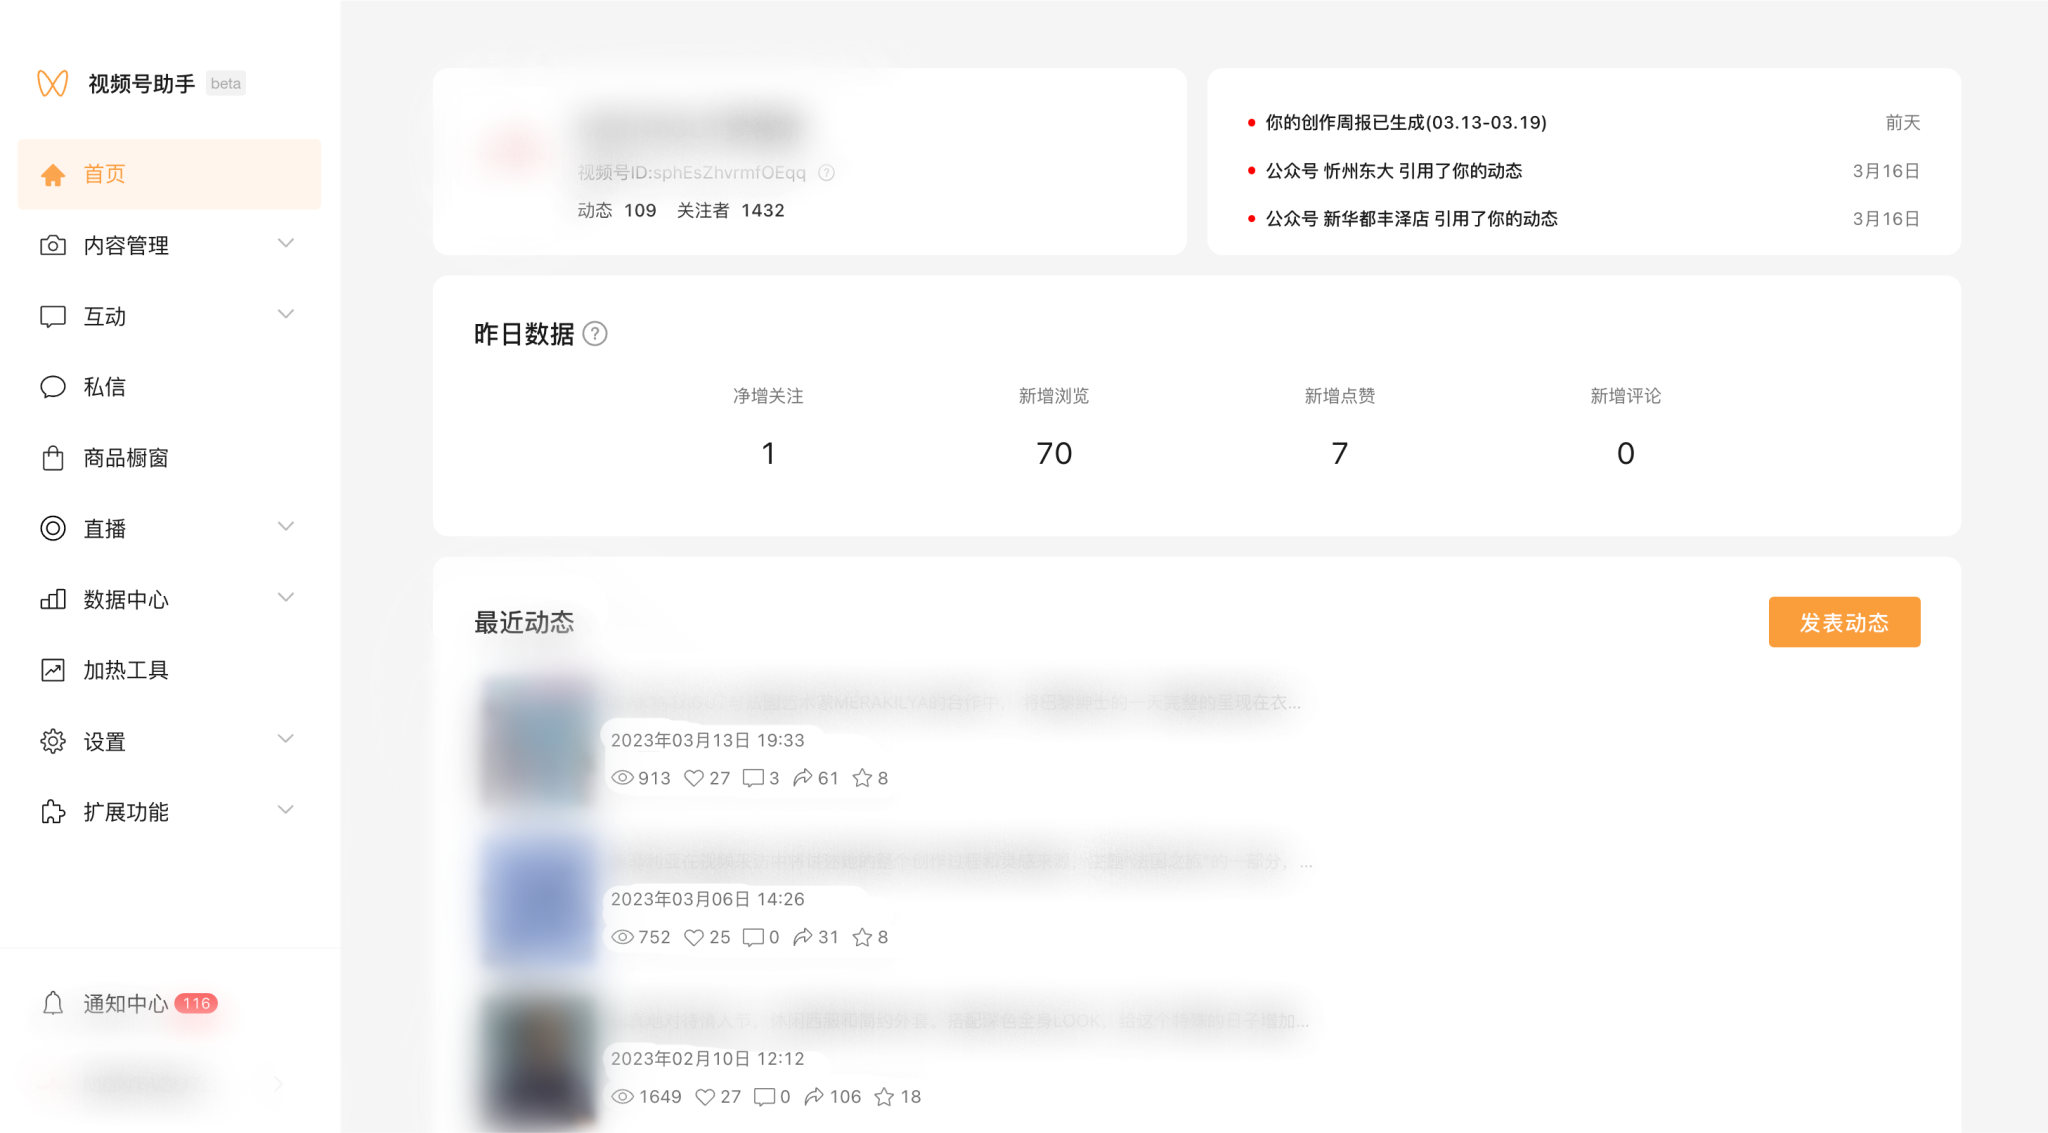
Task: Click 发表动态 publish button
Action: click(x=1843, y=624)
